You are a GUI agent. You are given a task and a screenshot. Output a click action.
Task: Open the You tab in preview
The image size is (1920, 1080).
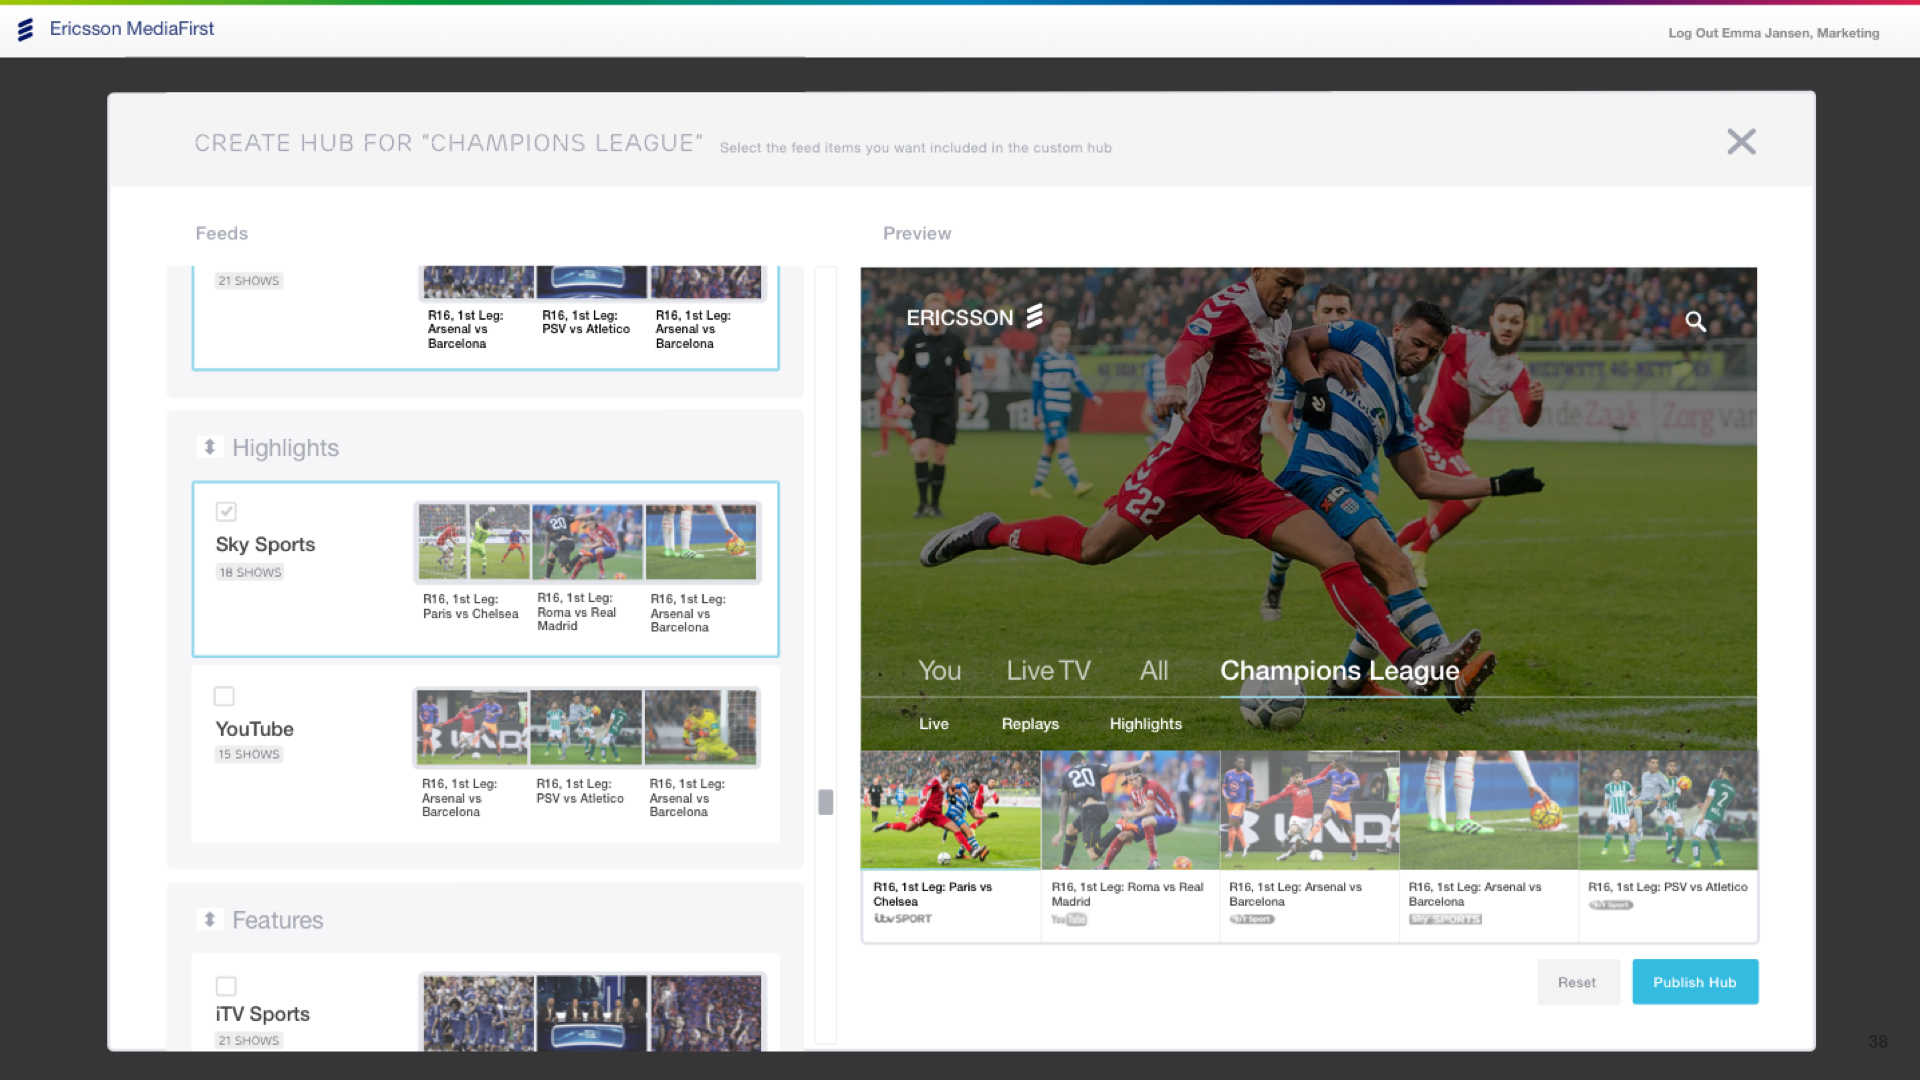point(939,670)
